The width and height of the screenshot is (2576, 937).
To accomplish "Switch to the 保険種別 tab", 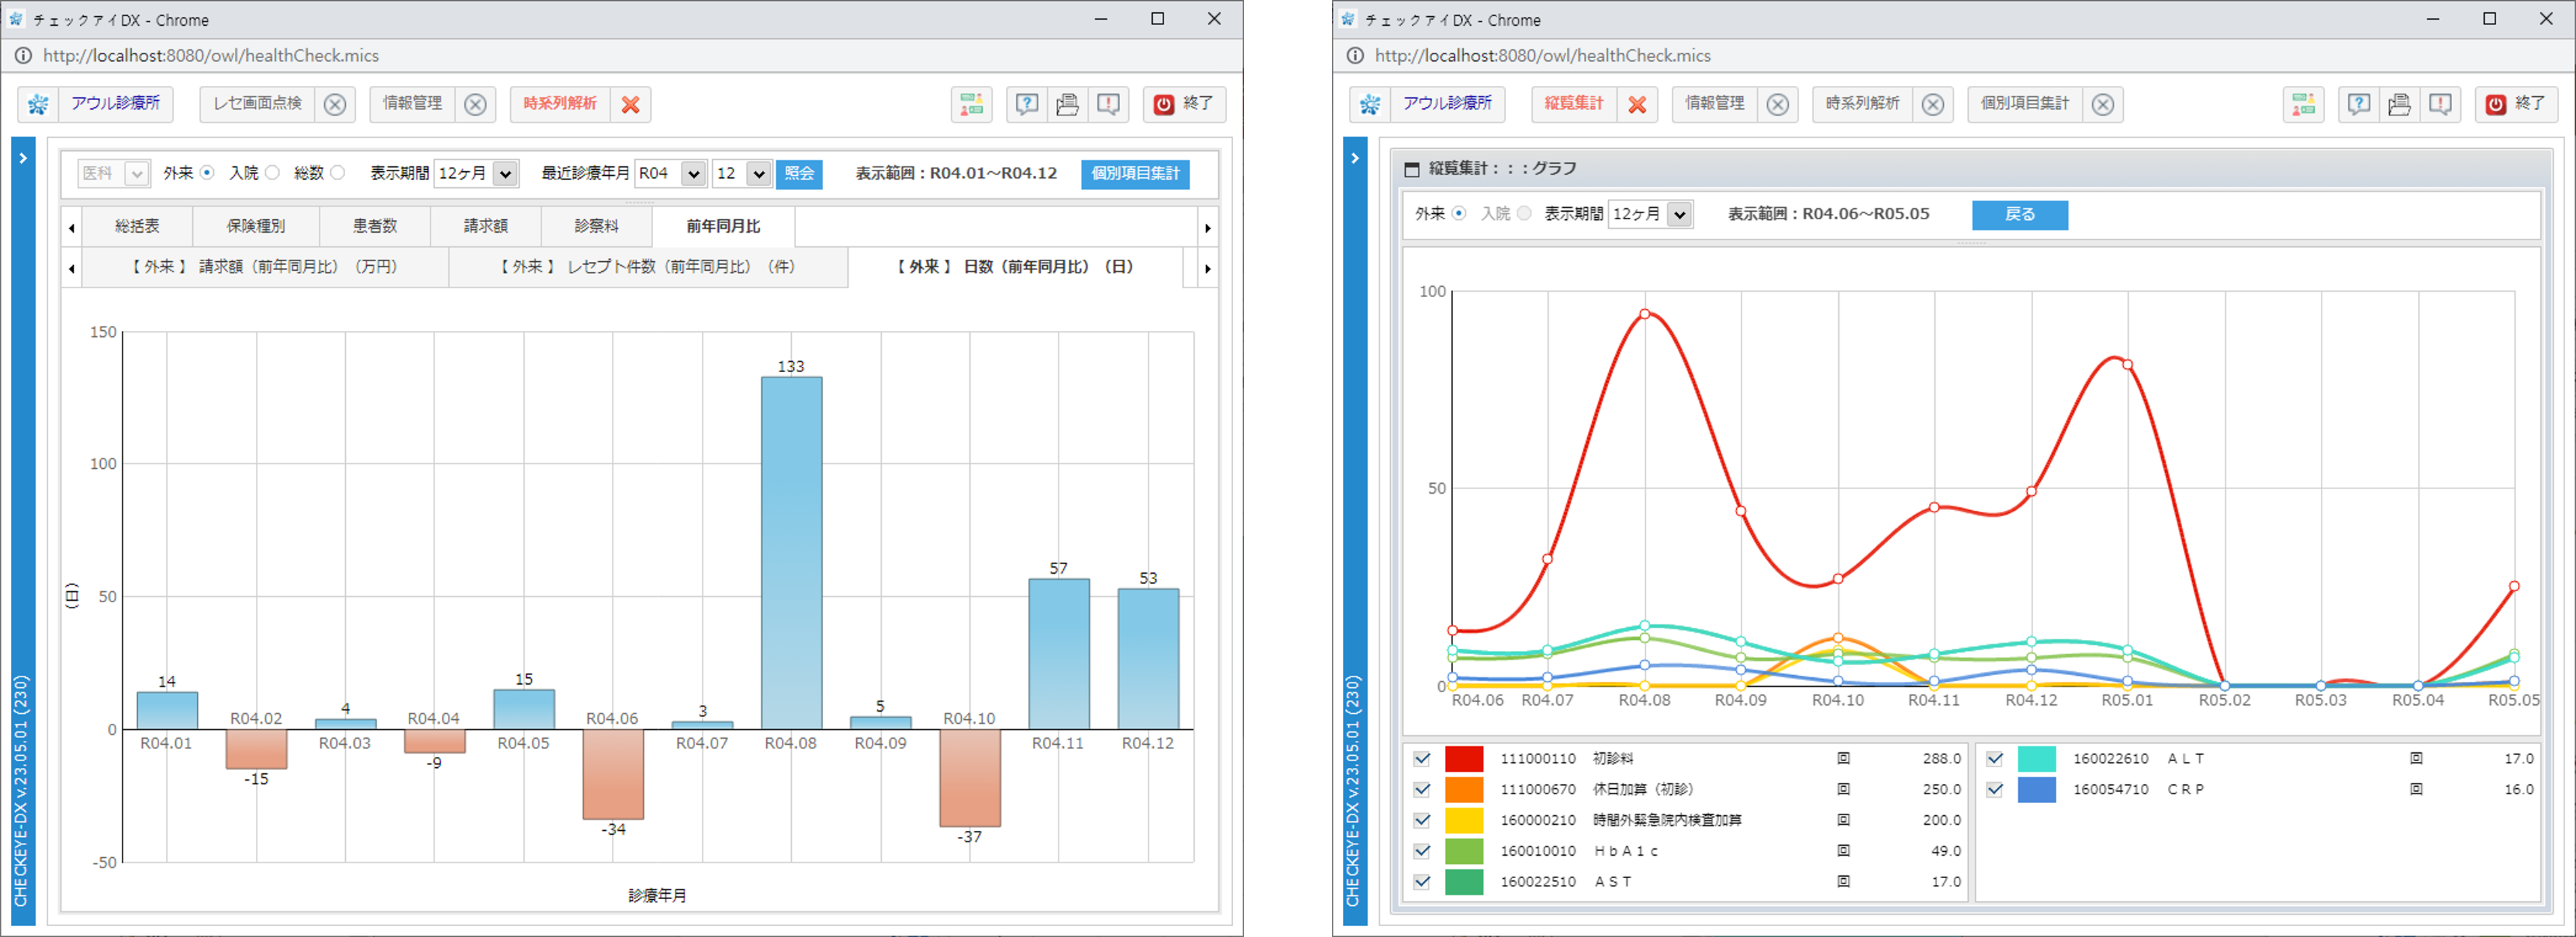I will pos(256,227).
